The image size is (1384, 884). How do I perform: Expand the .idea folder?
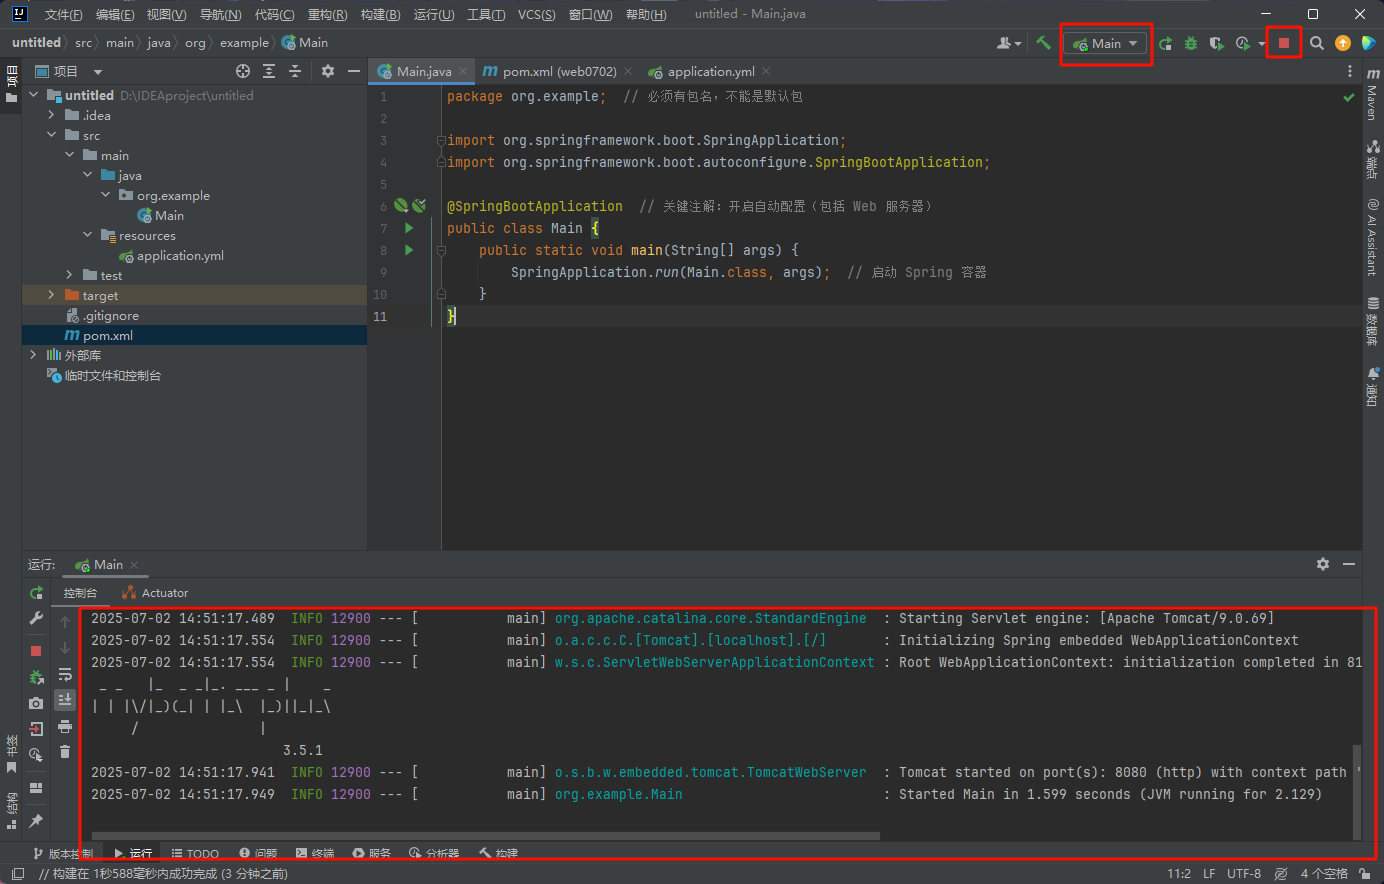click(51, 115)
